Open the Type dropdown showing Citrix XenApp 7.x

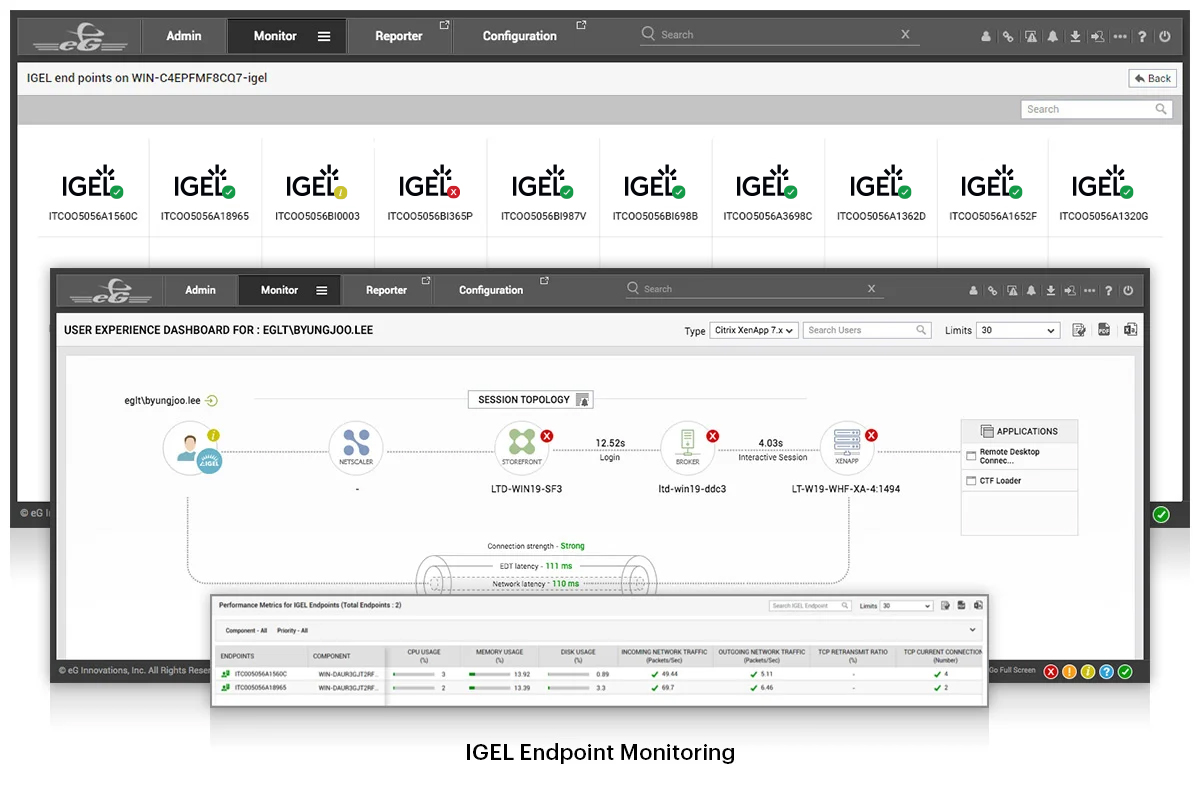click(754, 330)
